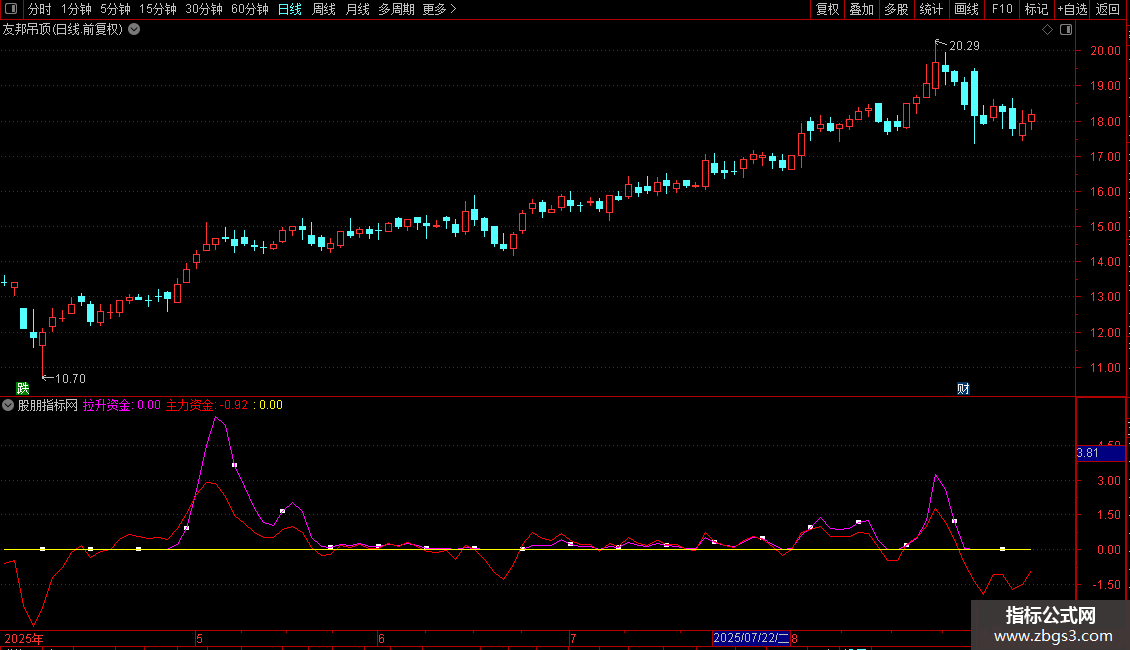Open the 统计 statistics tool
This screenshot has width=1130, height=650.
click(931, 9)
